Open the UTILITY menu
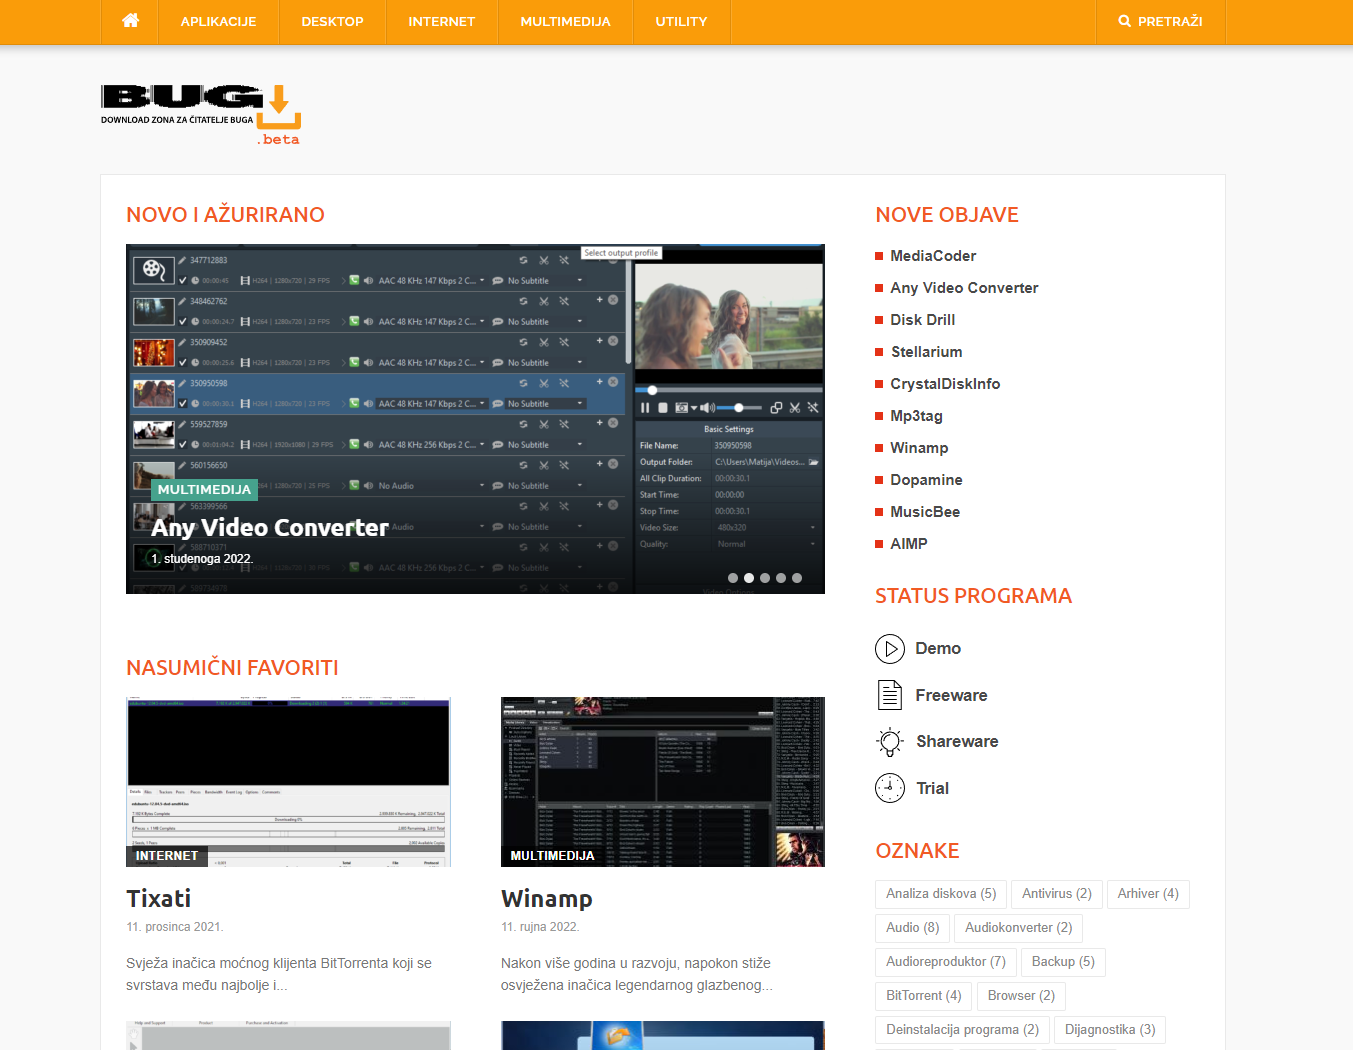The image size is (1353, 1050). point(681,21)
